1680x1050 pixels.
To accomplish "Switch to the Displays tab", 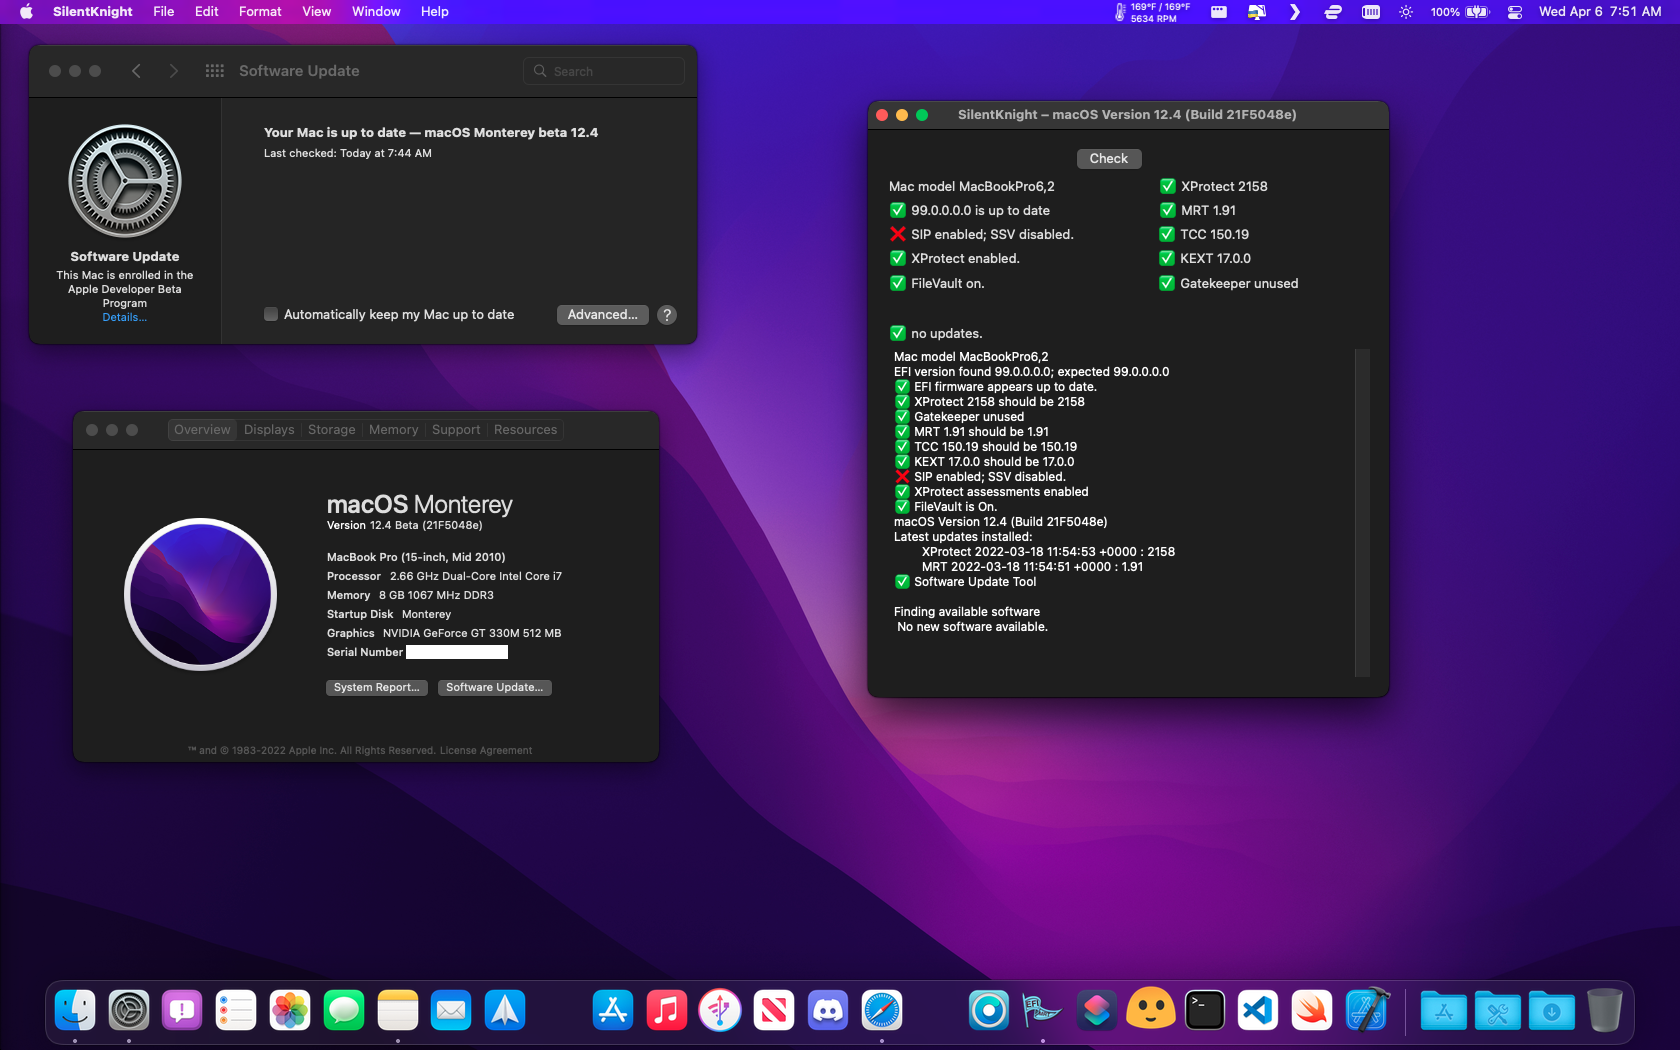I will (x=269, y=430).
